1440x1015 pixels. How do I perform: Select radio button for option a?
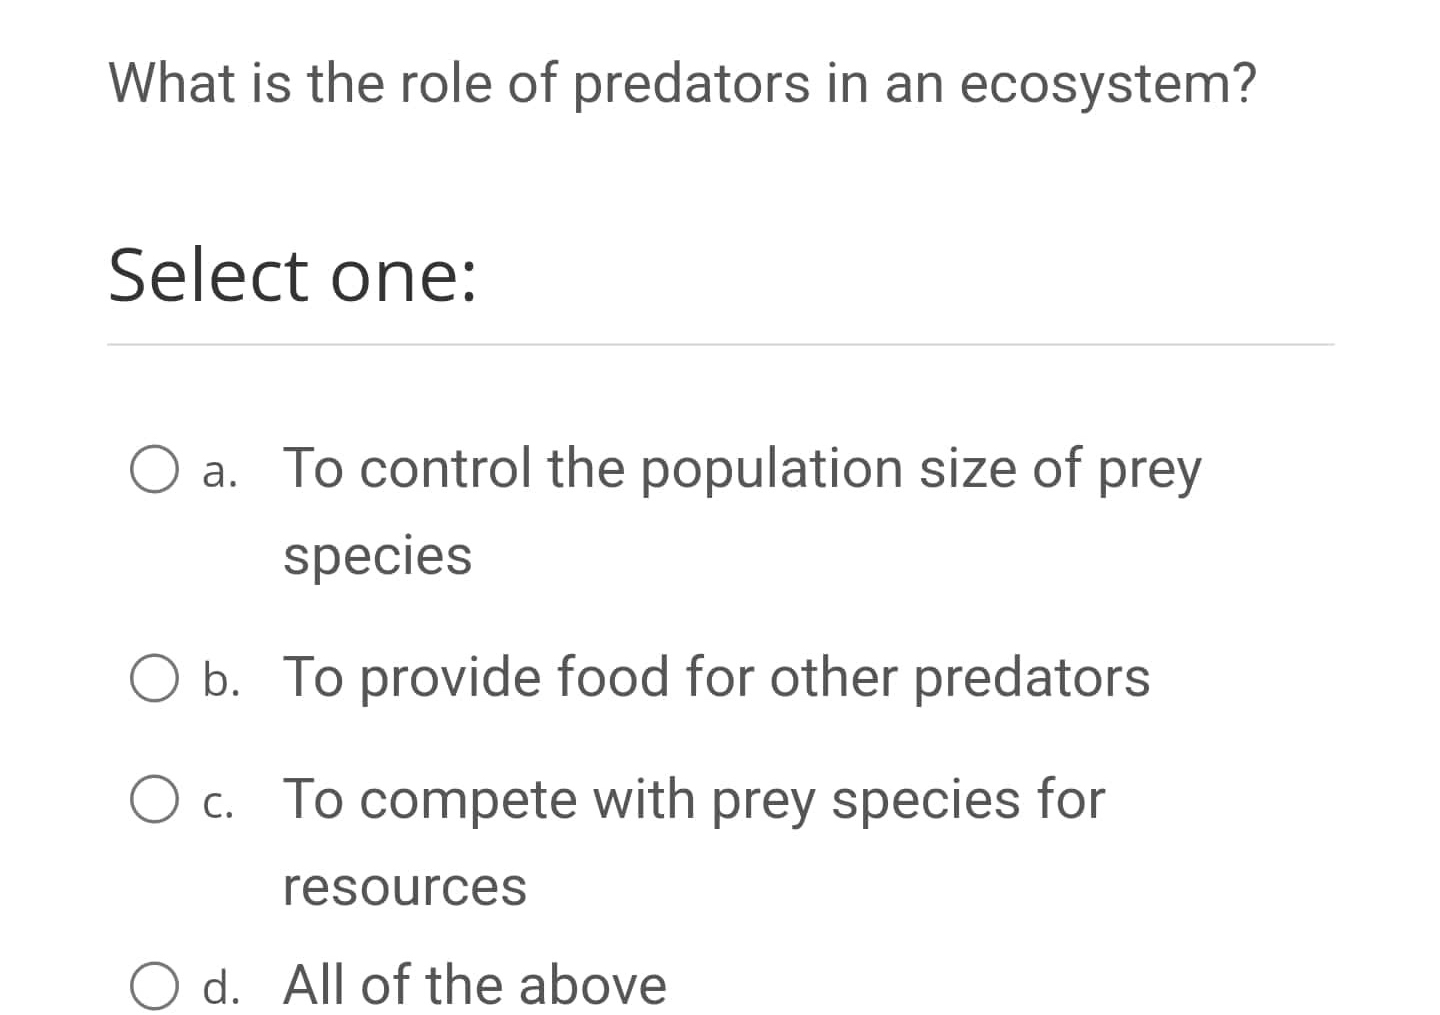154,468
